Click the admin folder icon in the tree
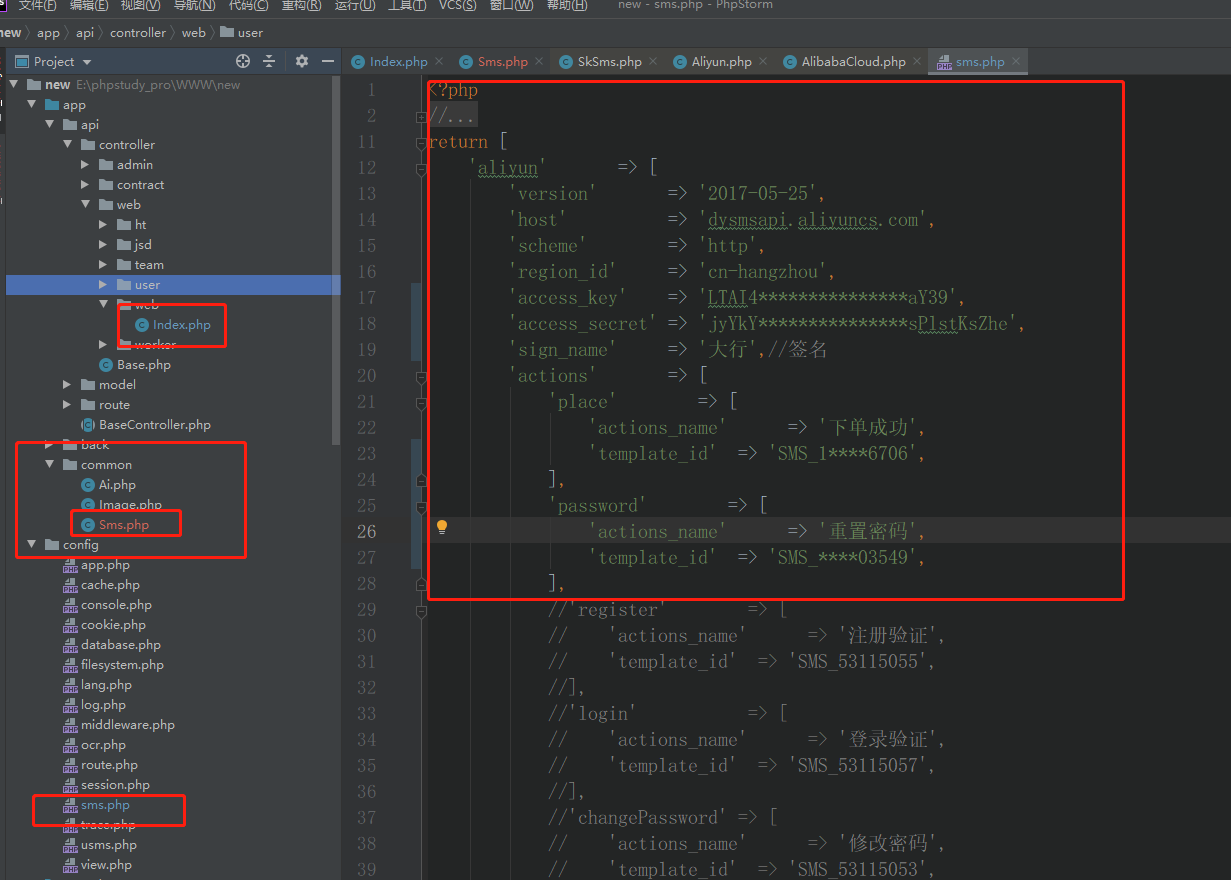Viewport: 1231px width, 880px height. (x=106, y=165)
